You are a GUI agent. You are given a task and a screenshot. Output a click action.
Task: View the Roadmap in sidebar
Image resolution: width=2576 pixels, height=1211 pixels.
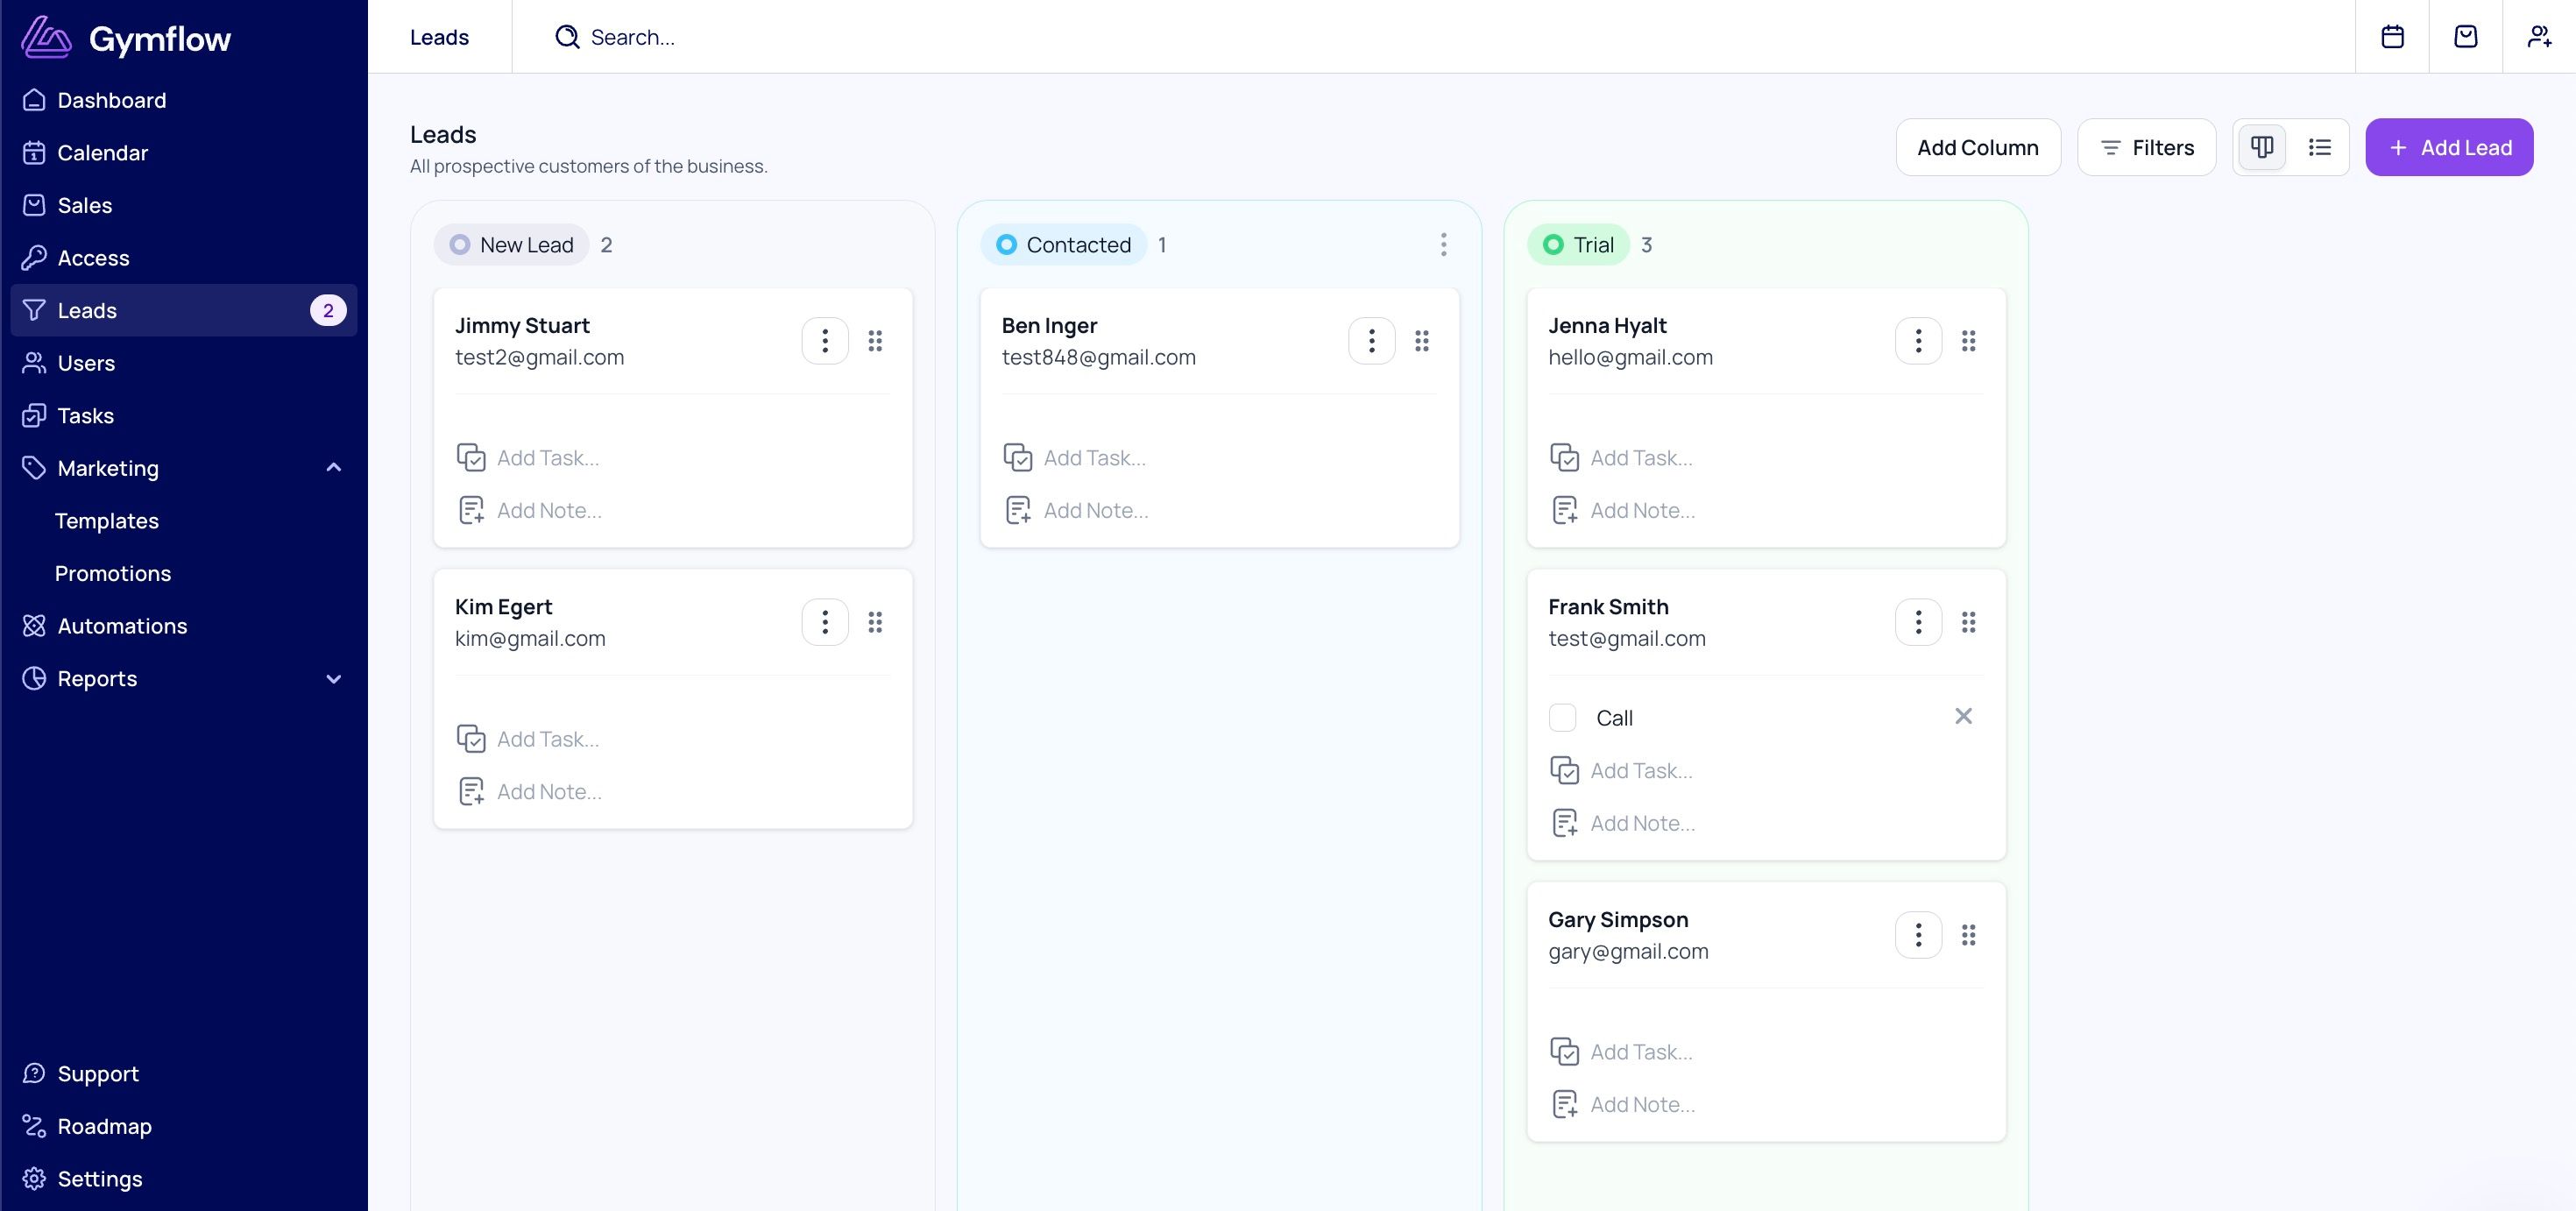[184, 1126]
